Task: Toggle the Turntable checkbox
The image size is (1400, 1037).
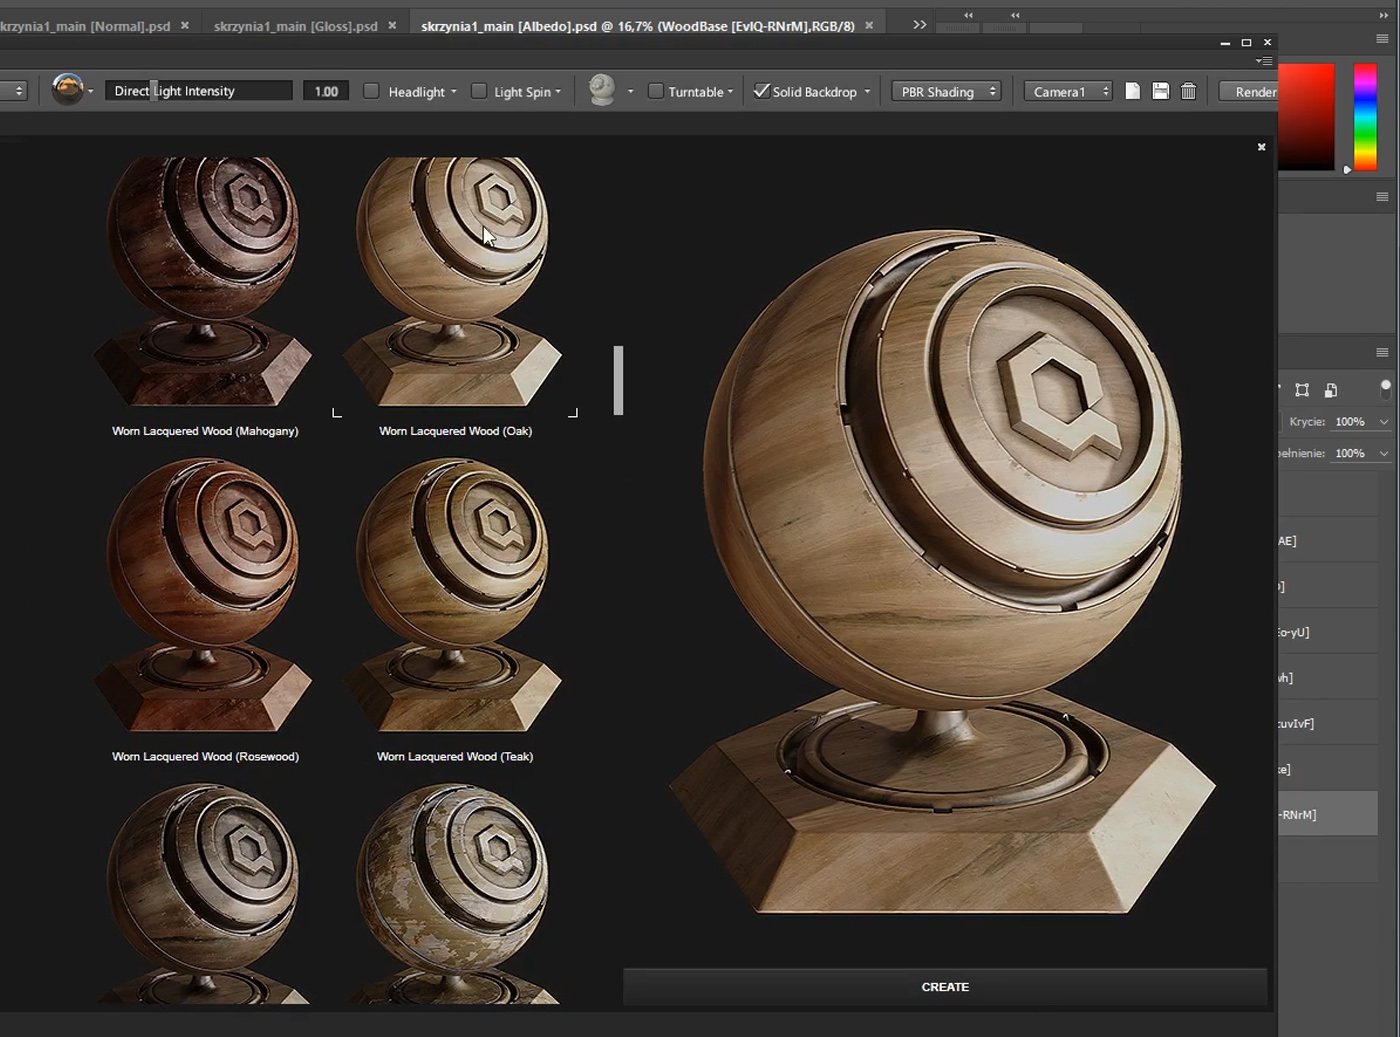Action: 656,91
